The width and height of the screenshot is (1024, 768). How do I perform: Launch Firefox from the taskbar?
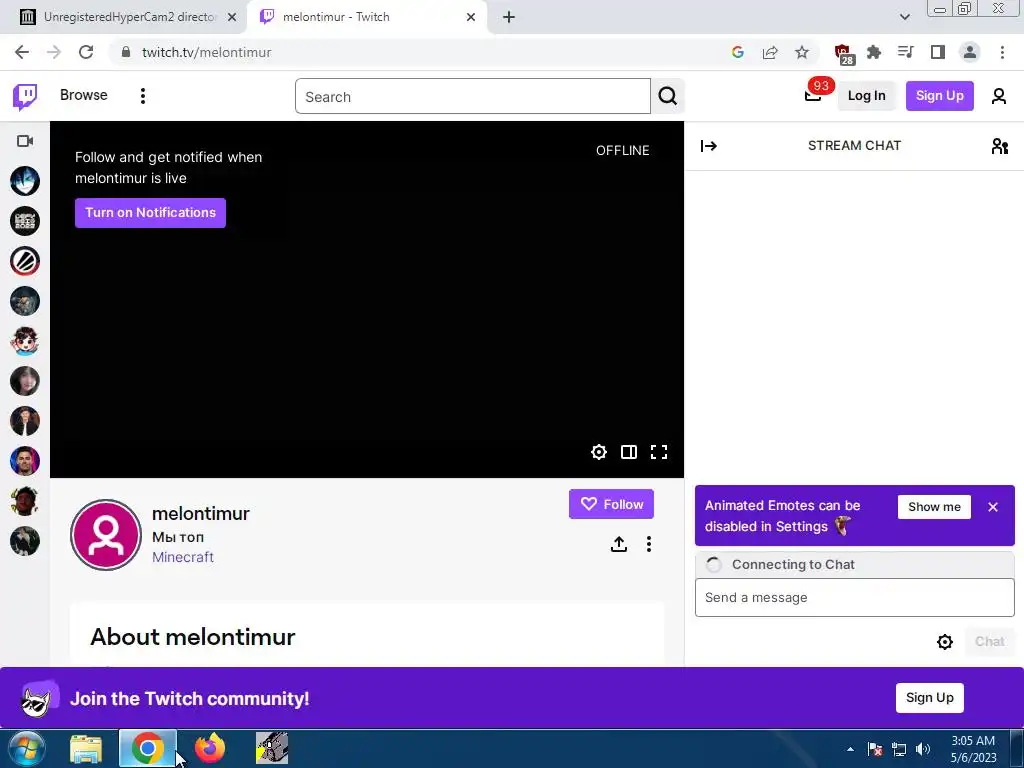[x=210, y=748]
